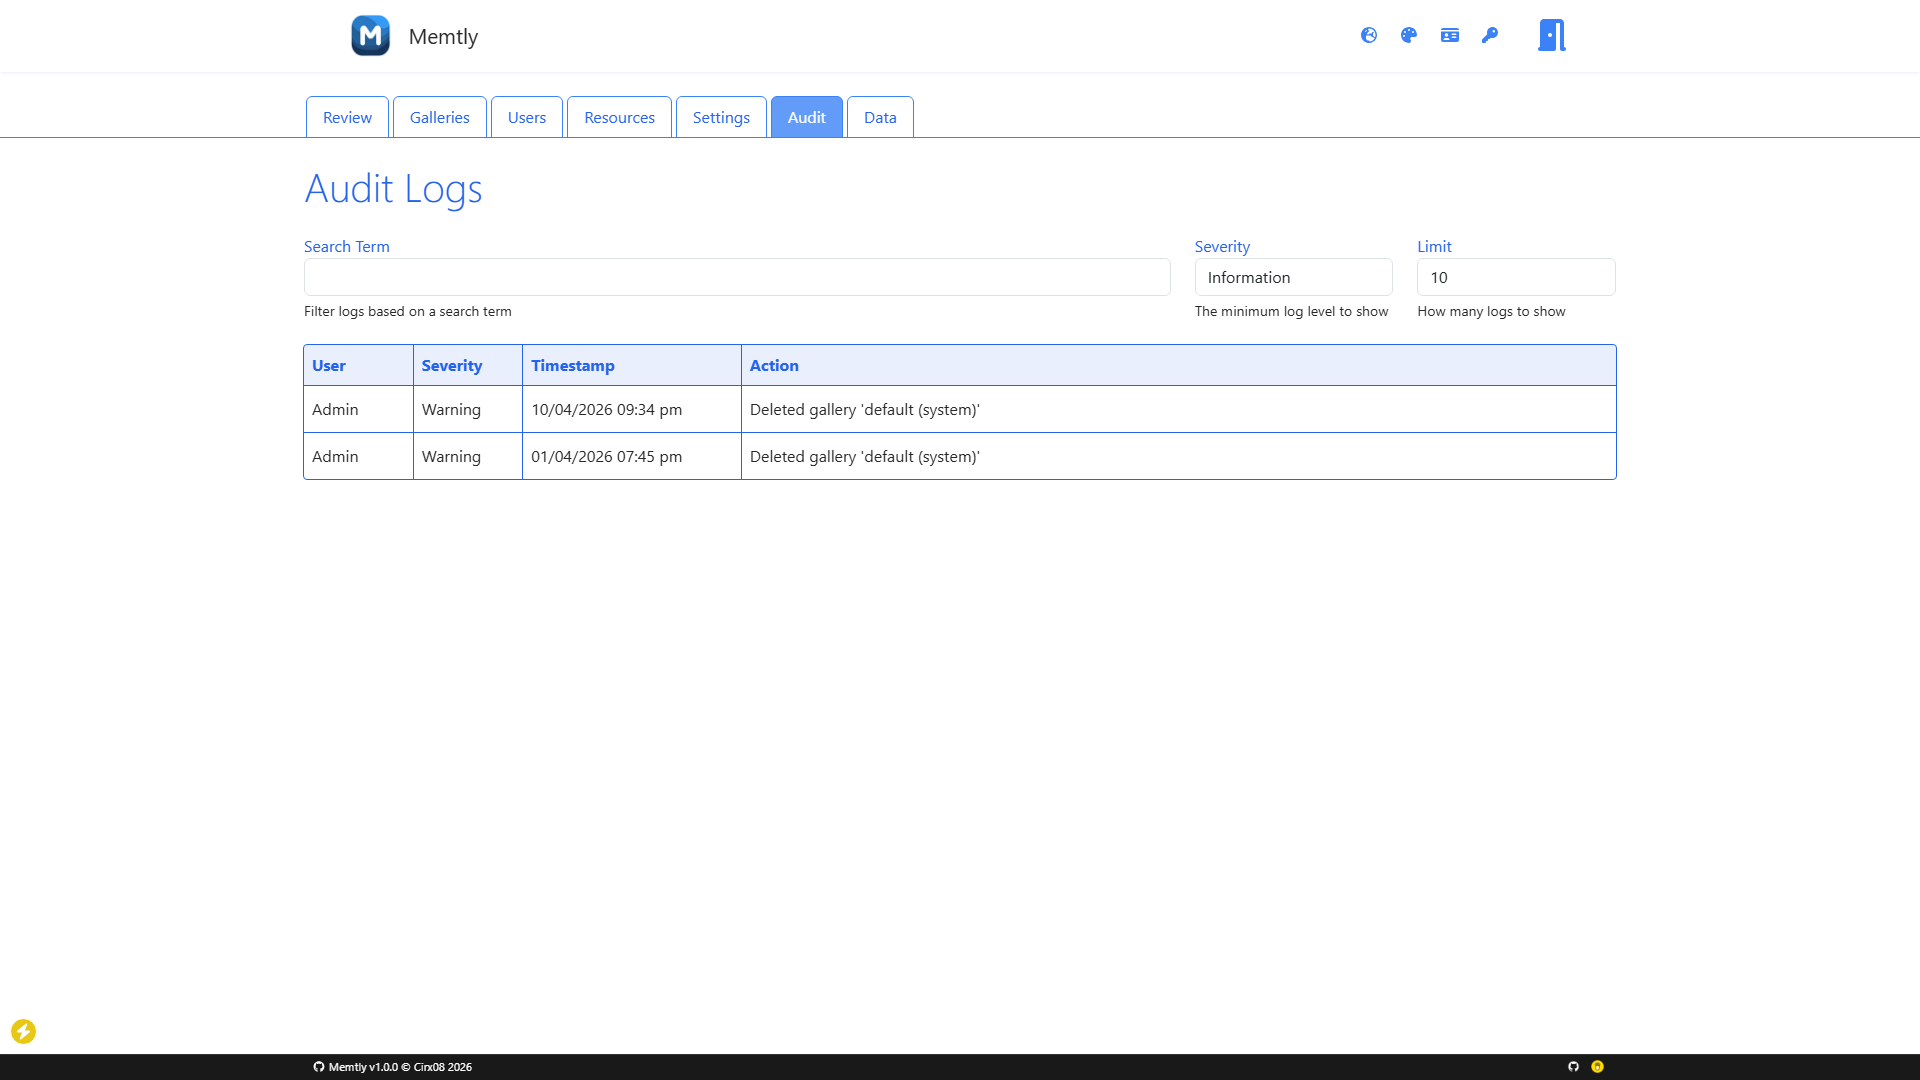Click Warning in the 10/04/2026 row
This screenshot has width=1920, height=1080.
(x=451, y=409)
